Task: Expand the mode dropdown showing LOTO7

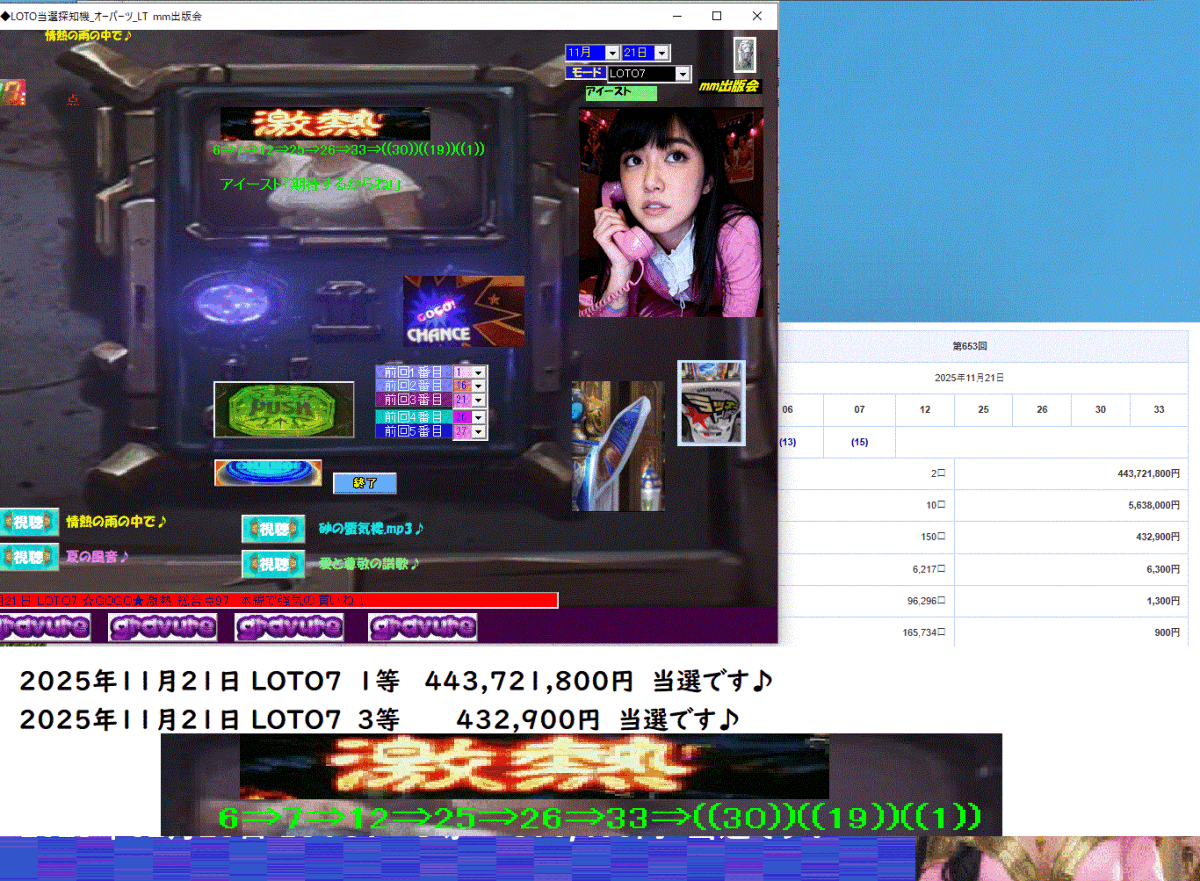Action: coord(682,74)
